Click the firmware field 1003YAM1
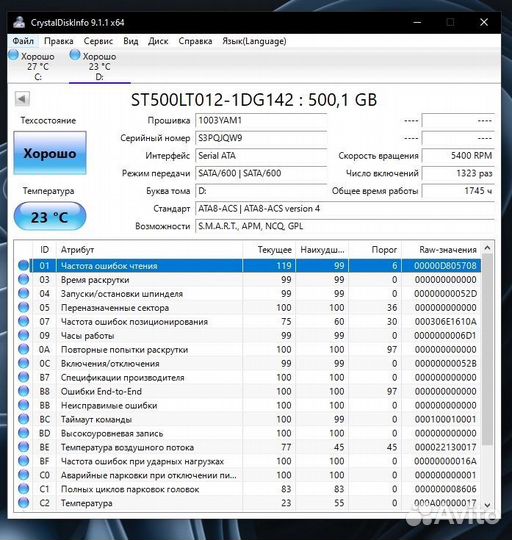This screenshot has height=540, width=512. [261, 121]
